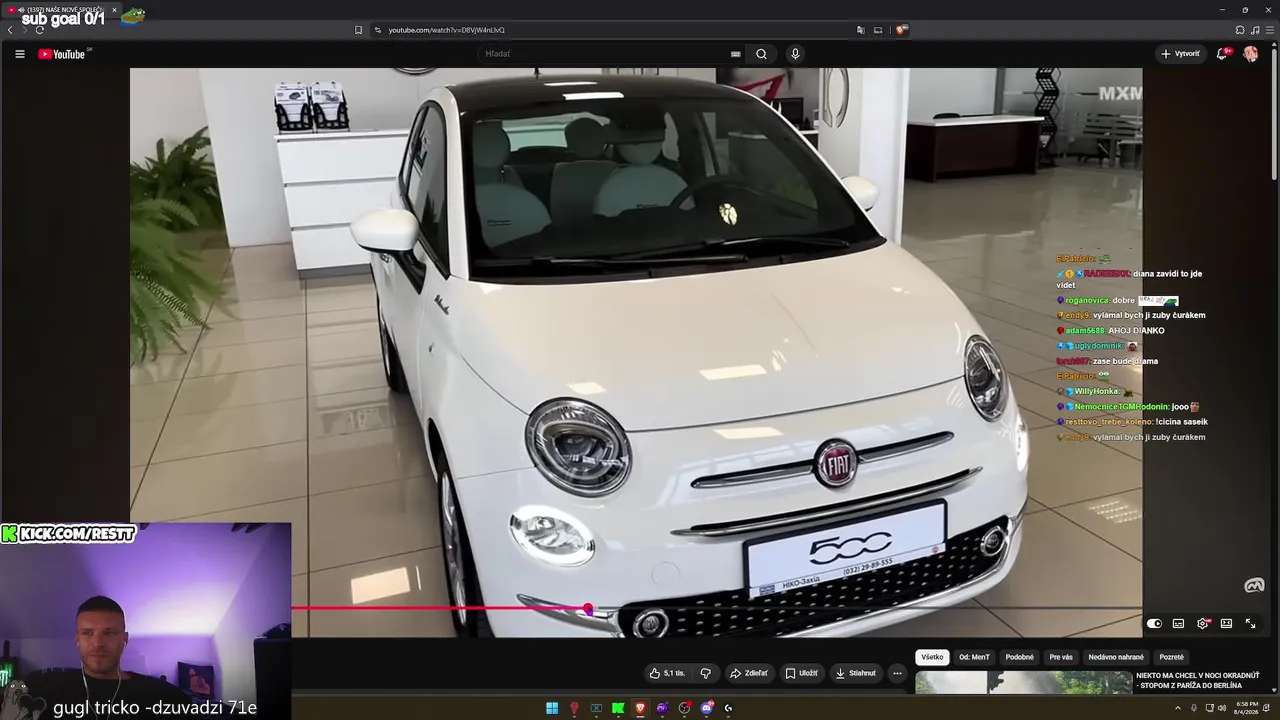Open recommended video thumbnail about Berlin trip
Image resolution: width=1280 pixels, height=720 pixels.
coord(1023,683)
